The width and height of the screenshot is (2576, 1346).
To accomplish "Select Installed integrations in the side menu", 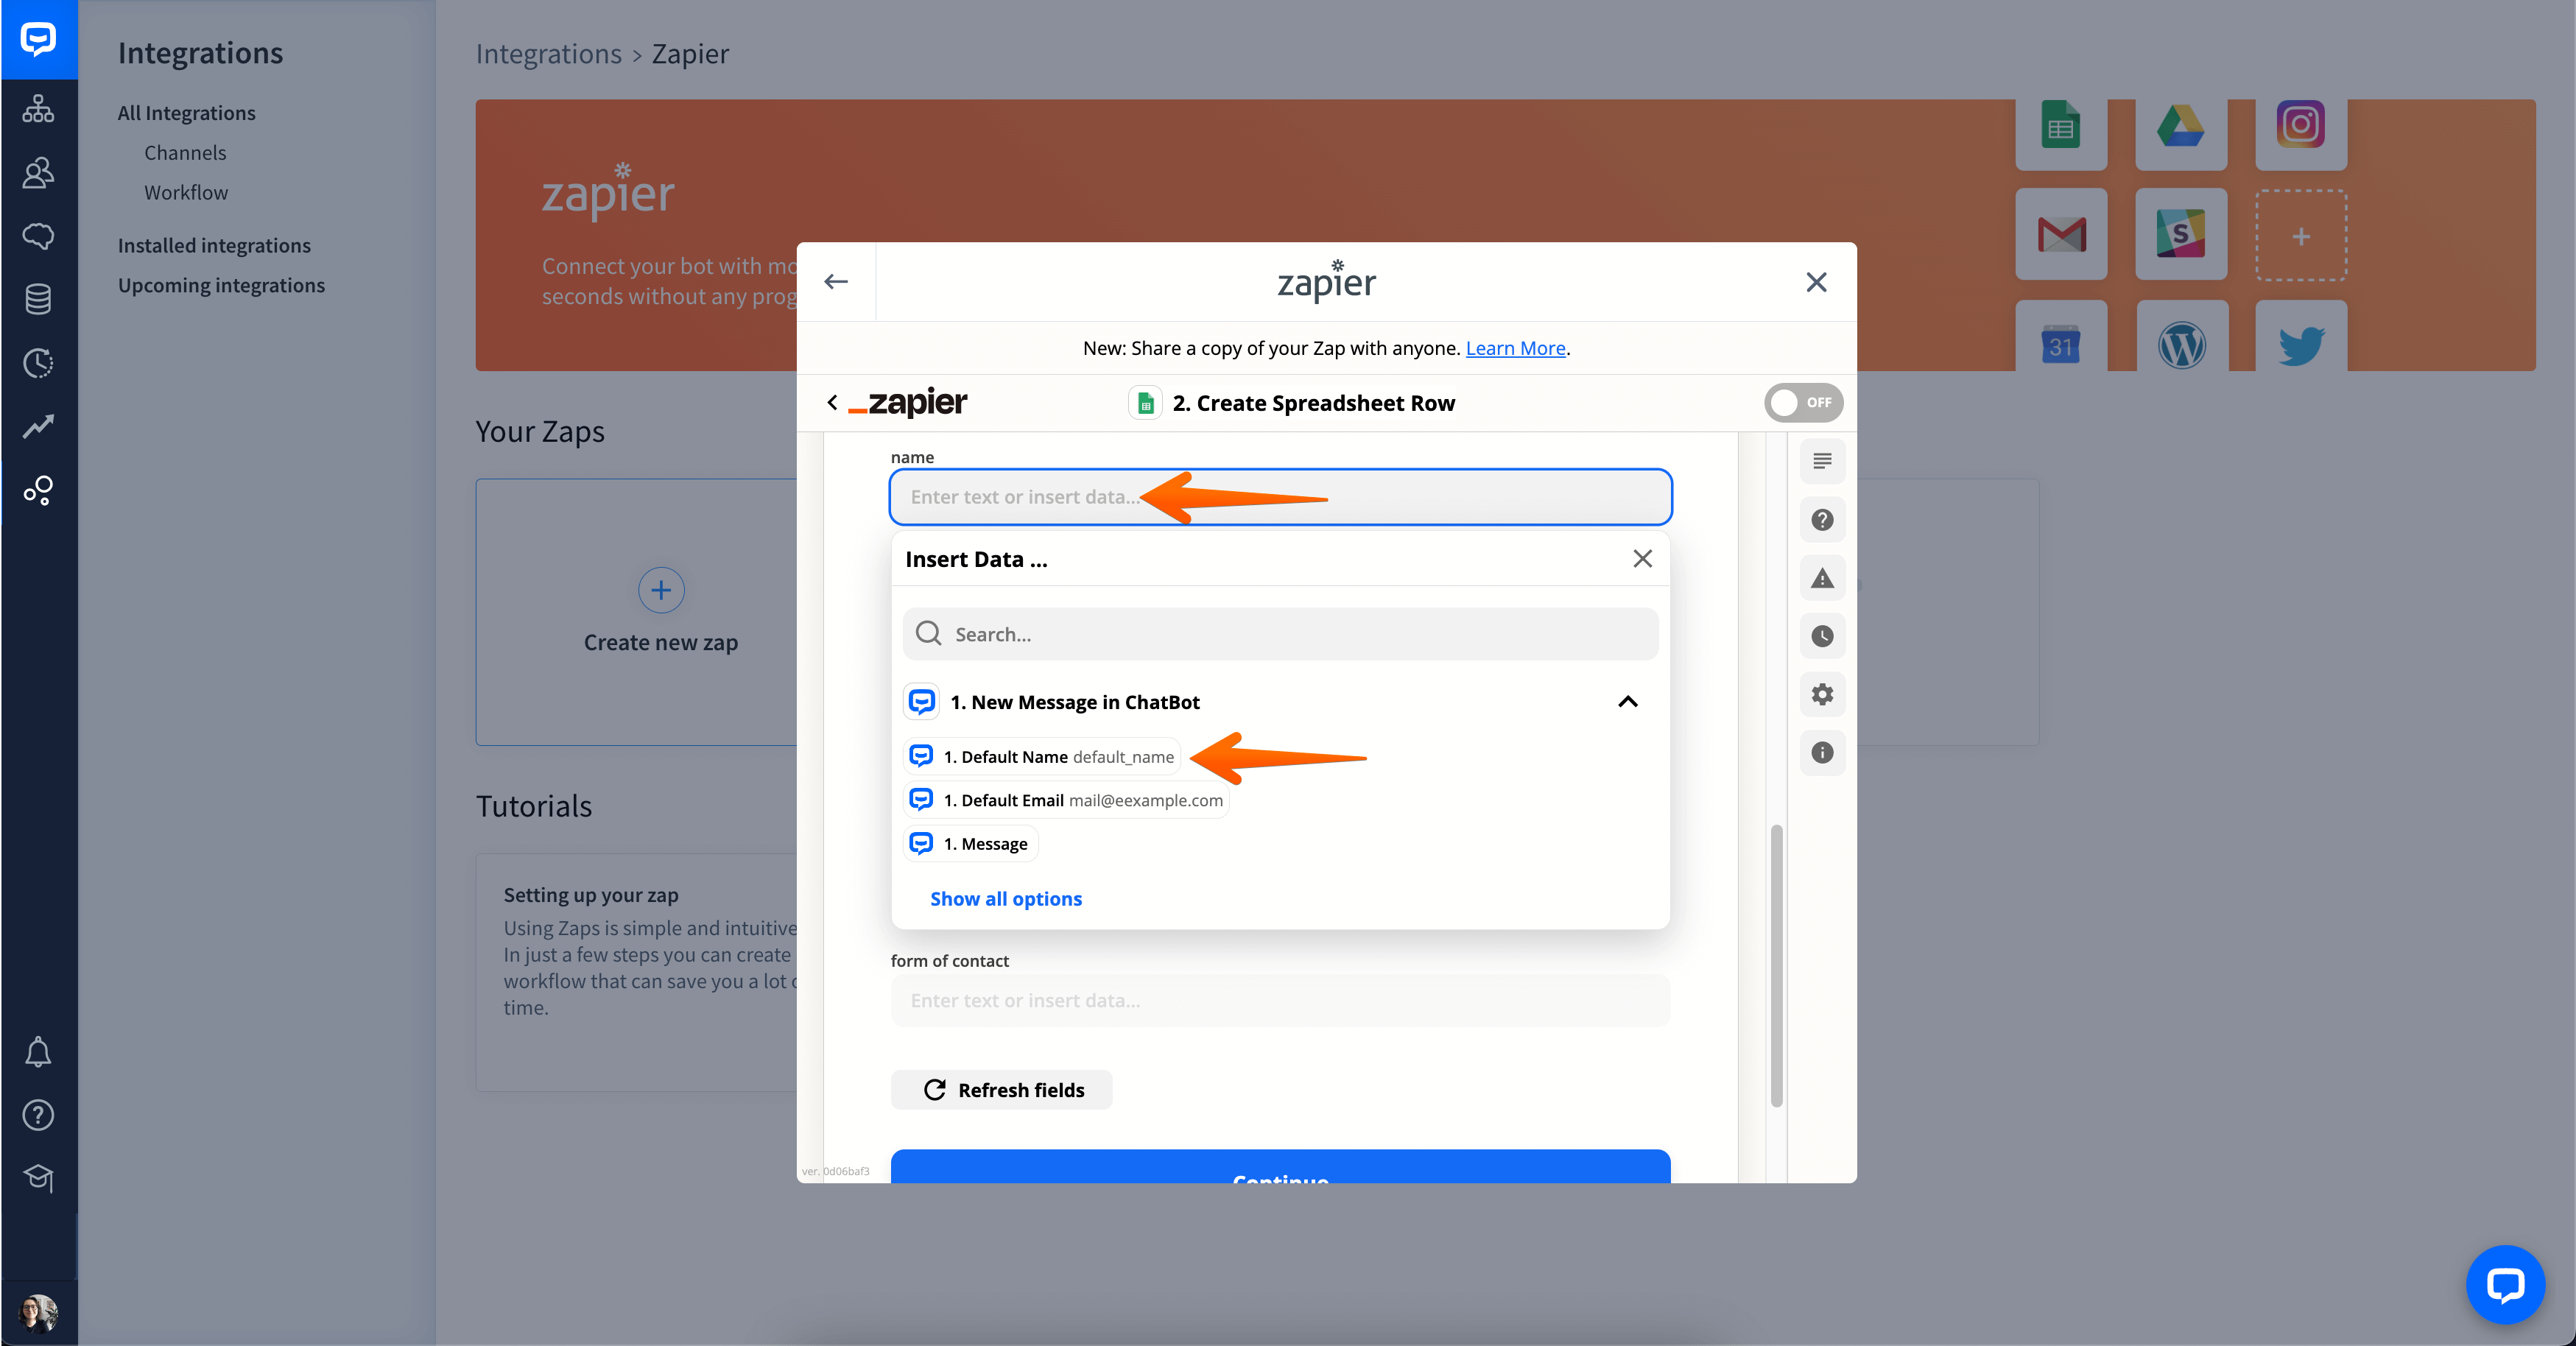I will (x=214, y=246).
